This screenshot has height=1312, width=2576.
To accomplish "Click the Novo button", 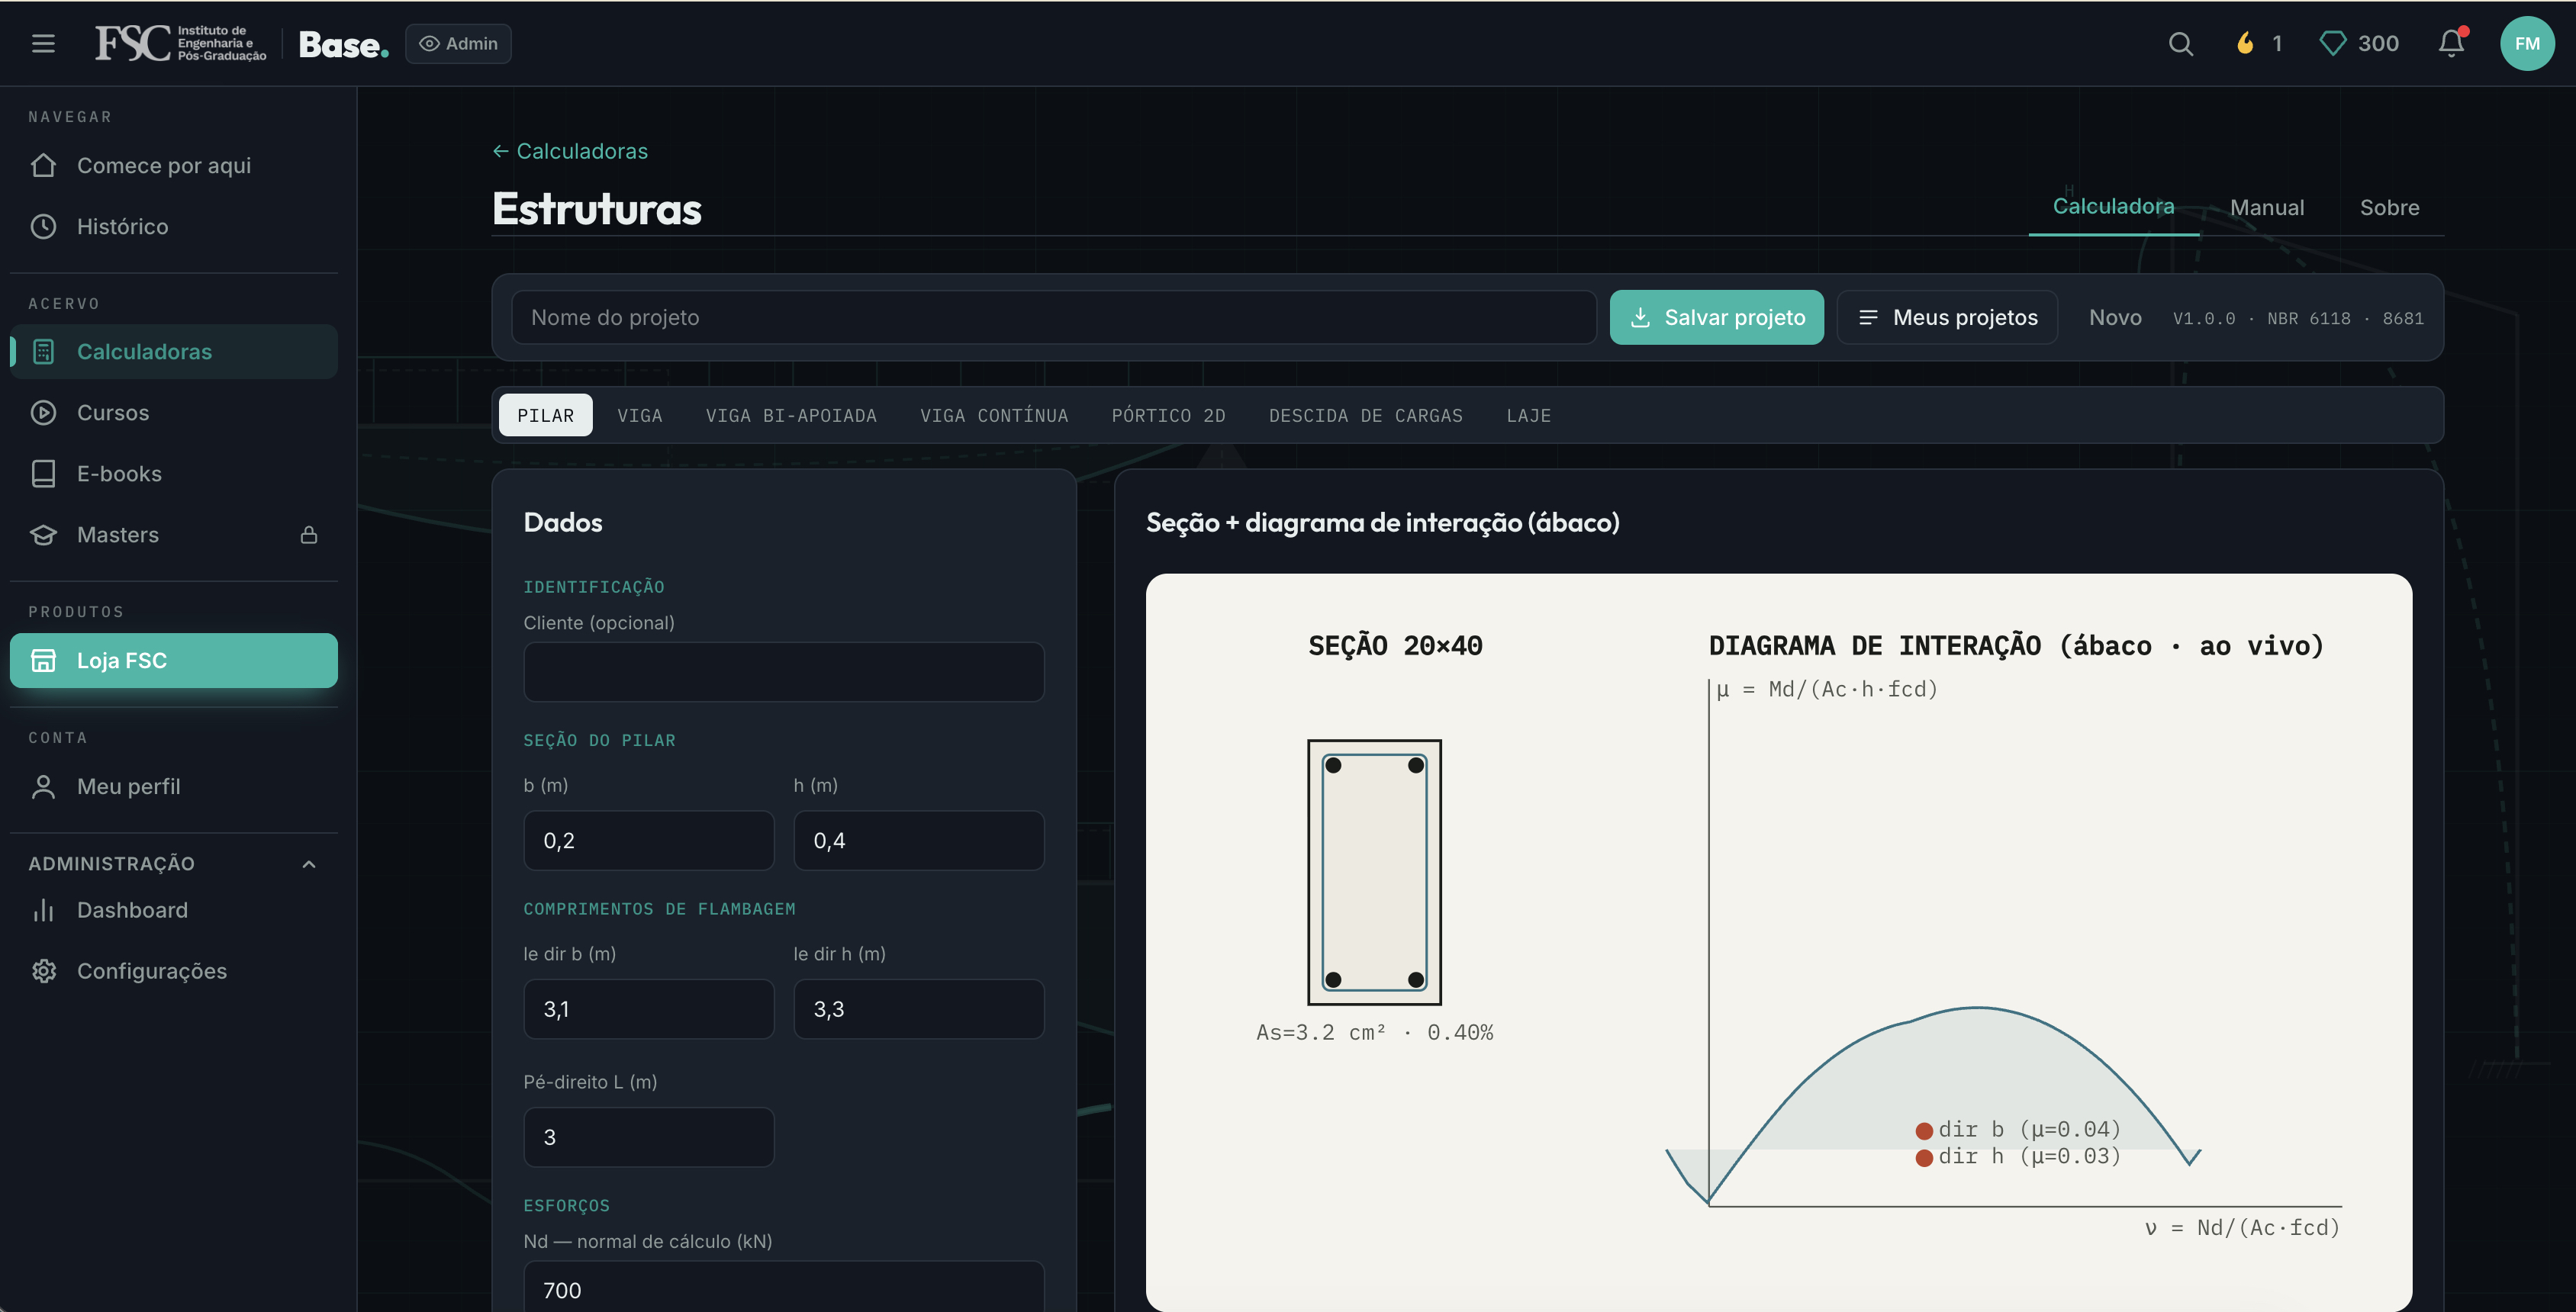I will [2115, 317].
